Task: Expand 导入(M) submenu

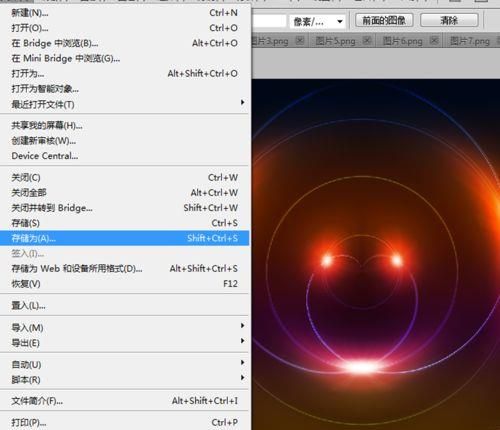Action: [x=124, y=328]
